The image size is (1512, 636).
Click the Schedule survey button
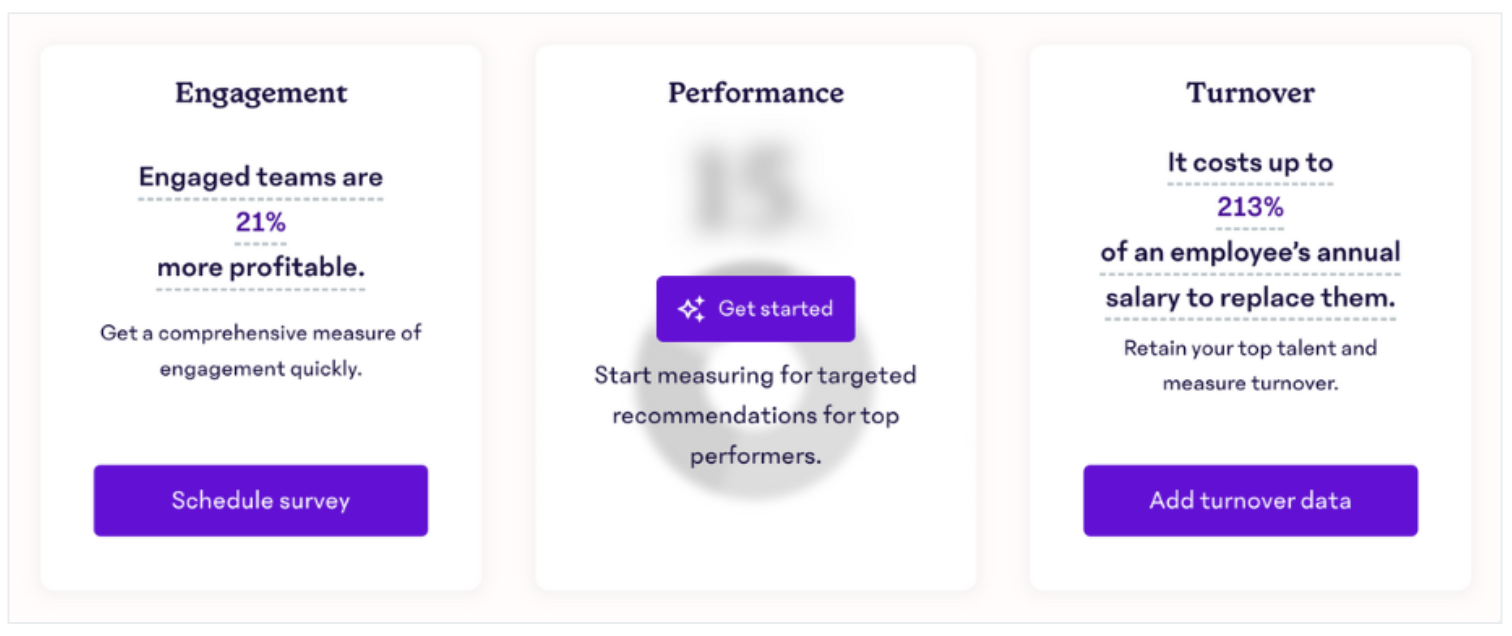coord(261,500)
